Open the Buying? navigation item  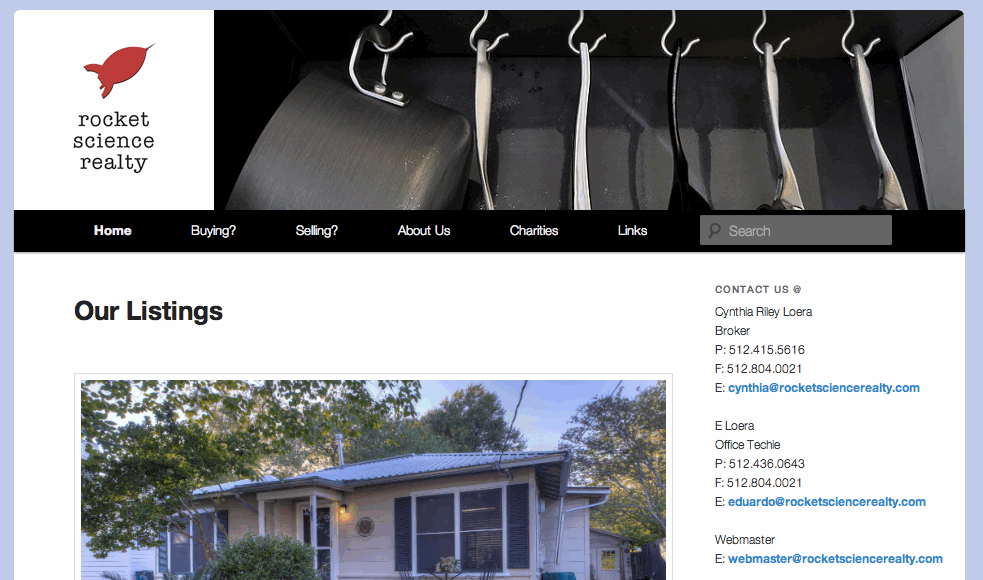pyautogui.click(x=213, y=231)
